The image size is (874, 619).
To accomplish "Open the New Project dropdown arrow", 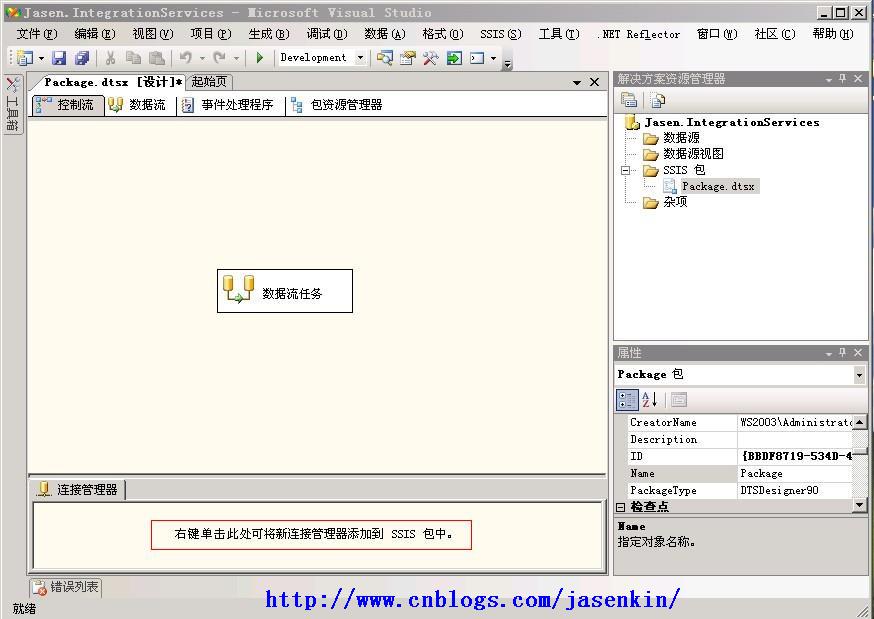I will (x=41, y=58).
